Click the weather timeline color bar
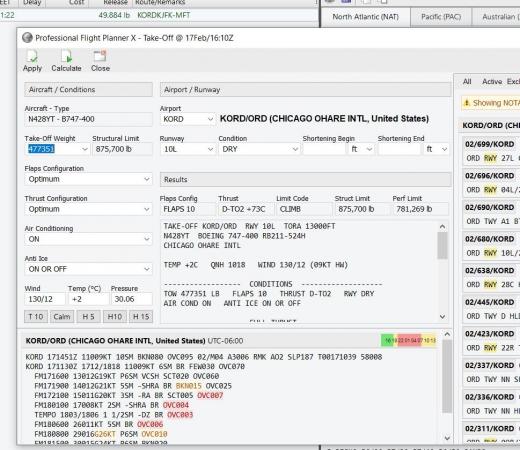This screenshot has width=520, height=450. point(408,340)
